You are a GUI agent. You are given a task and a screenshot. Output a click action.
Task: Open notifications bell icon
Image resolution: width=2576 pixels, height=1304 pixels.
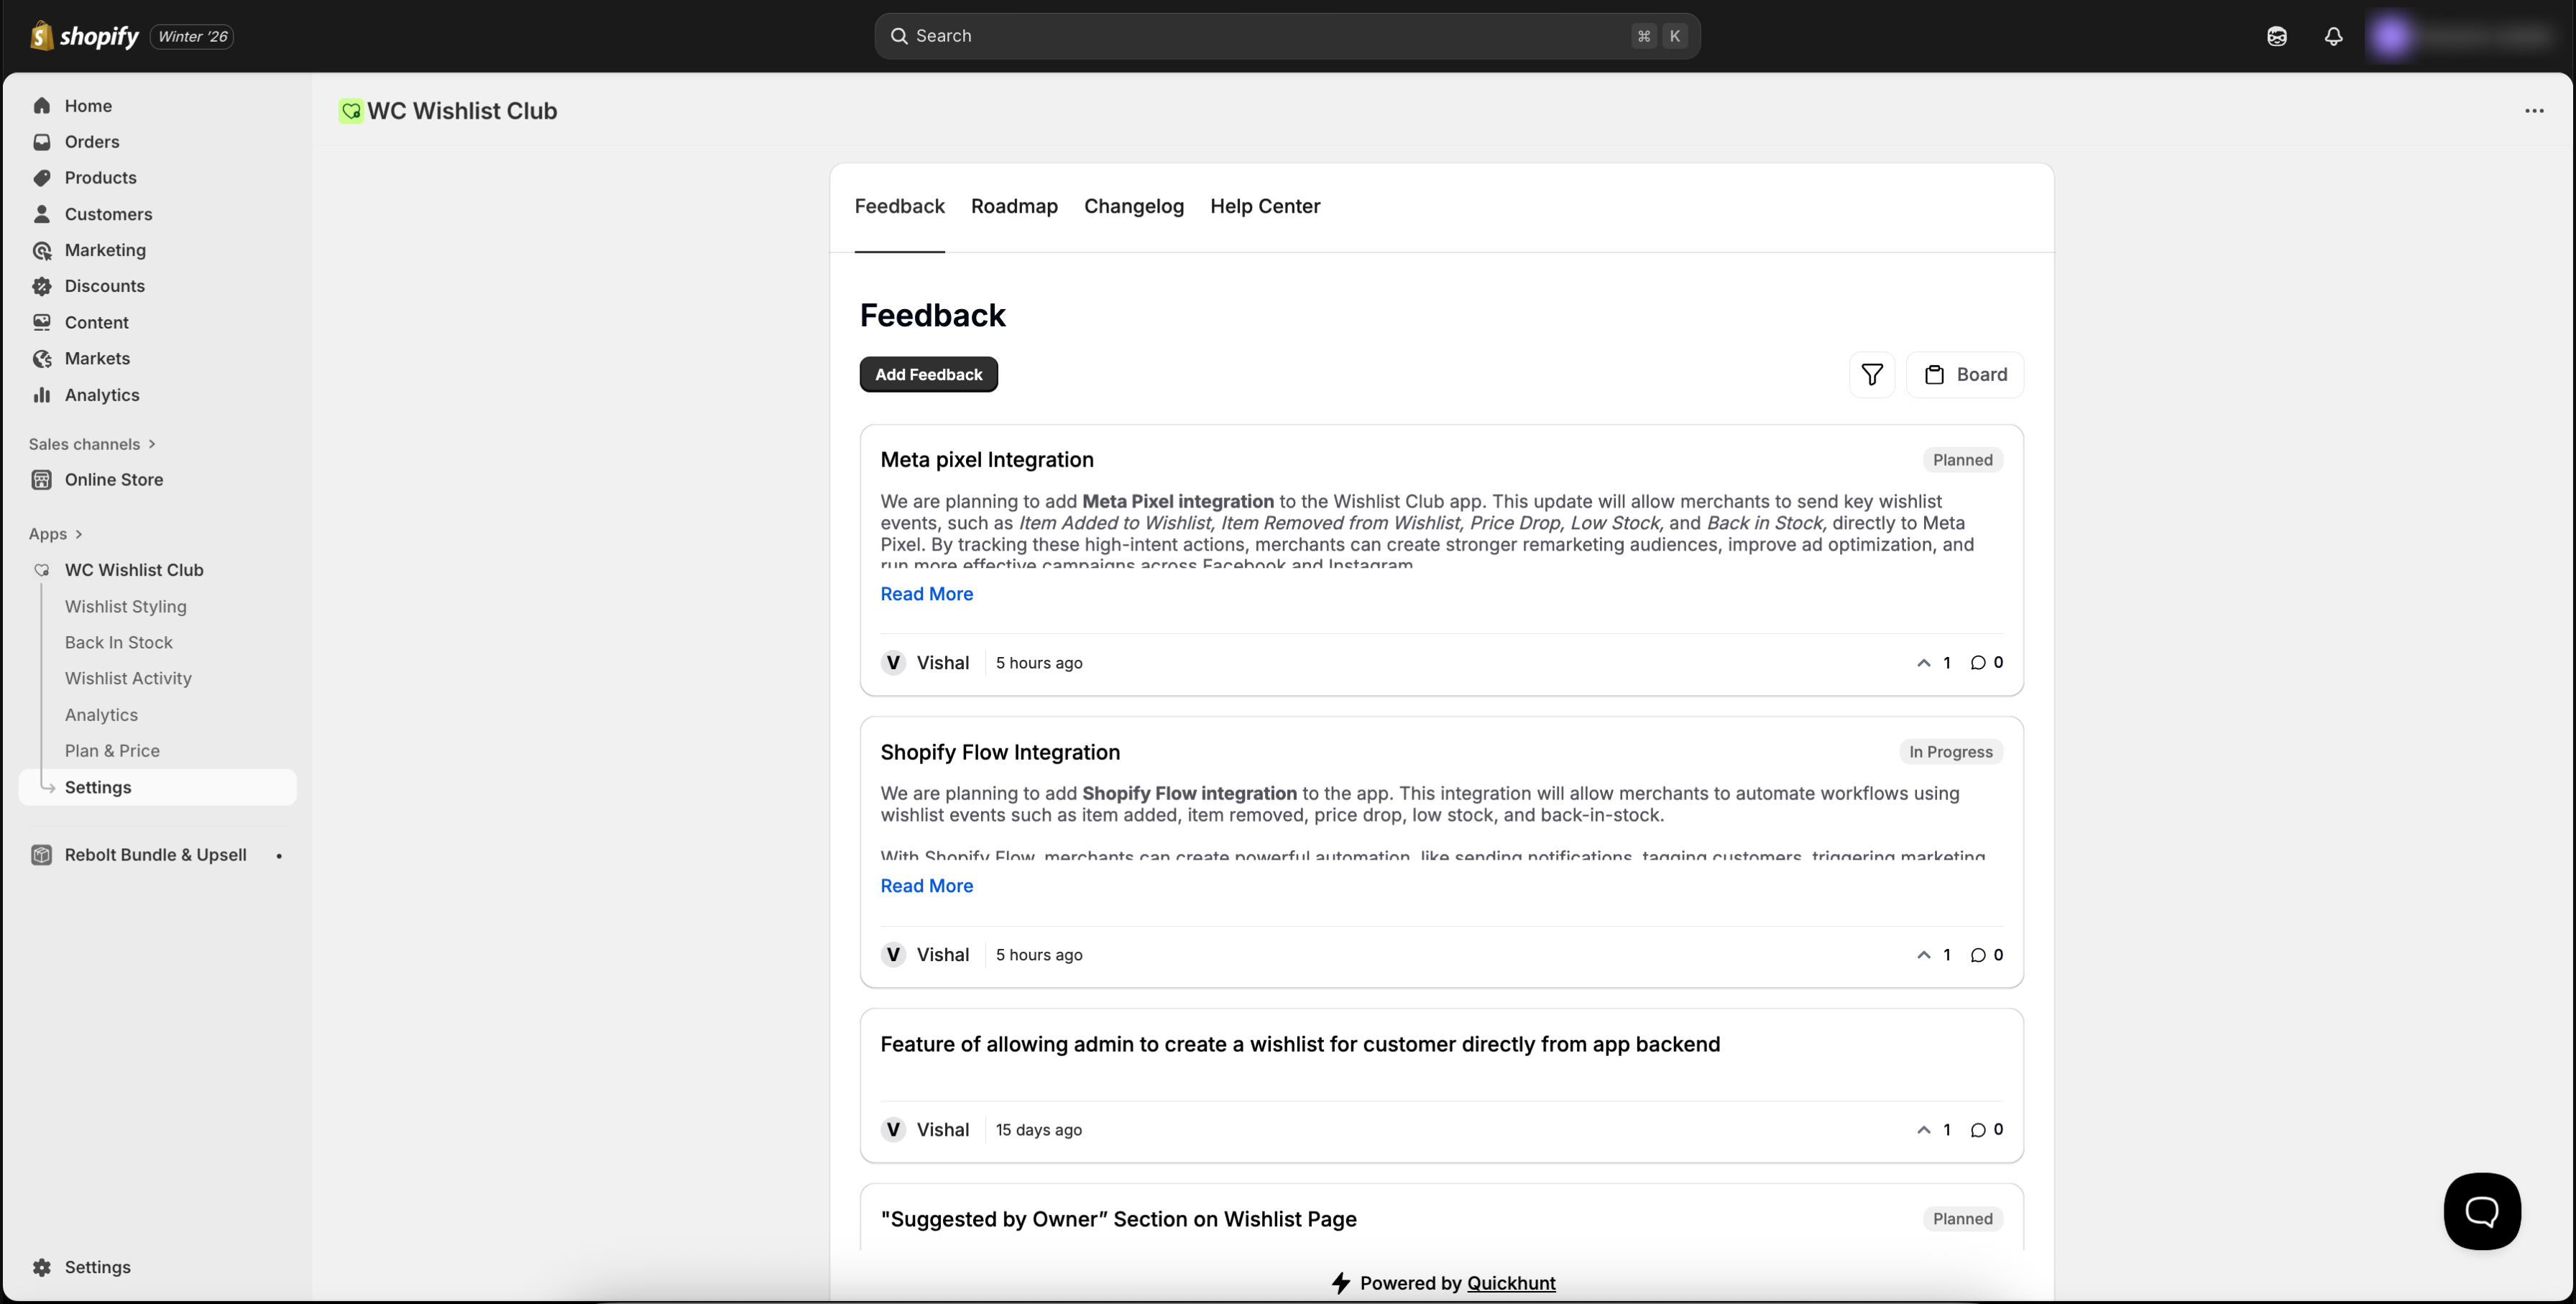pos(2333,37)
